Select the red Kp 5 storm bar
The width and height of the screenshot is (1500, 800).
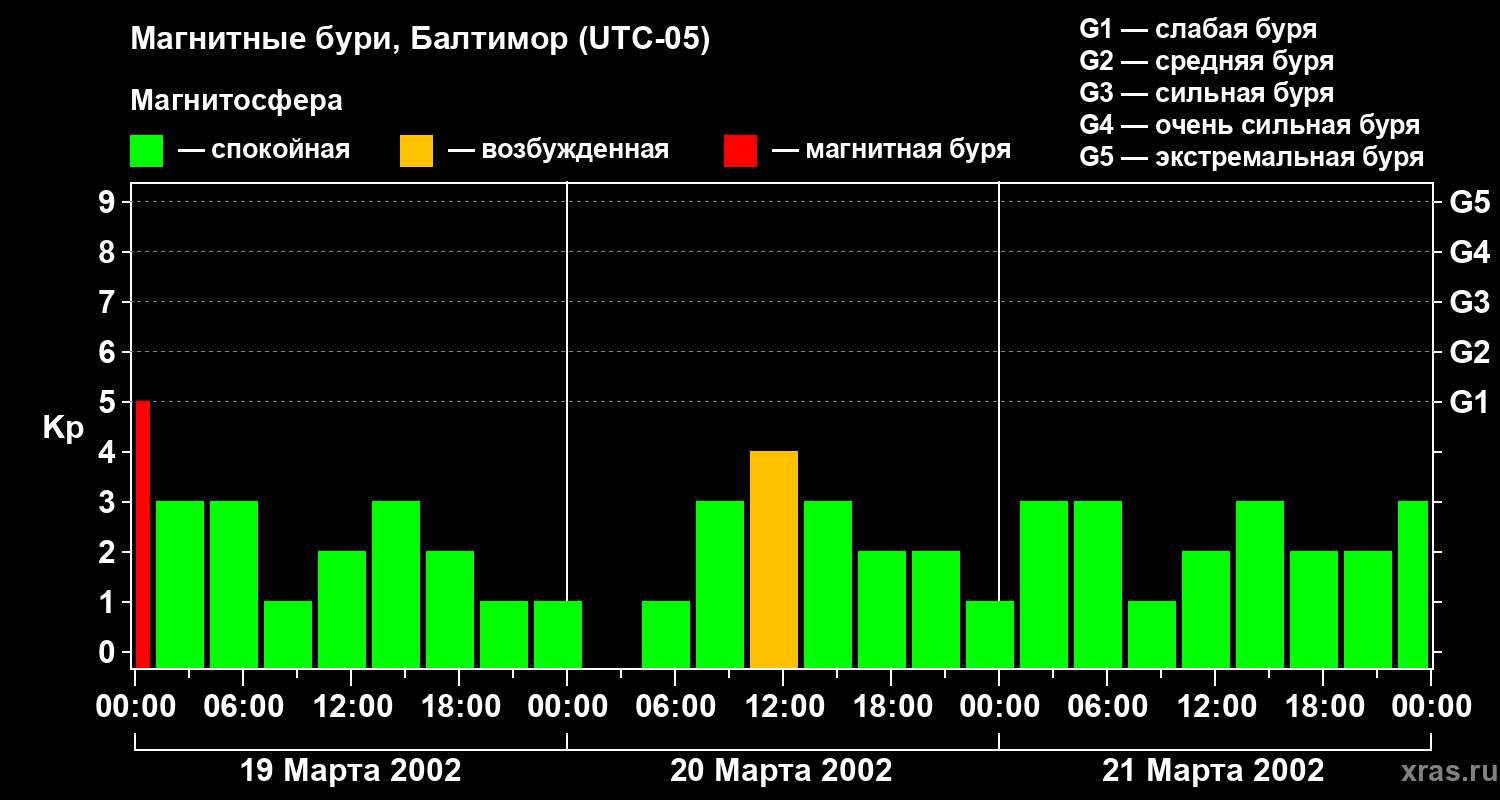point(142,534)
